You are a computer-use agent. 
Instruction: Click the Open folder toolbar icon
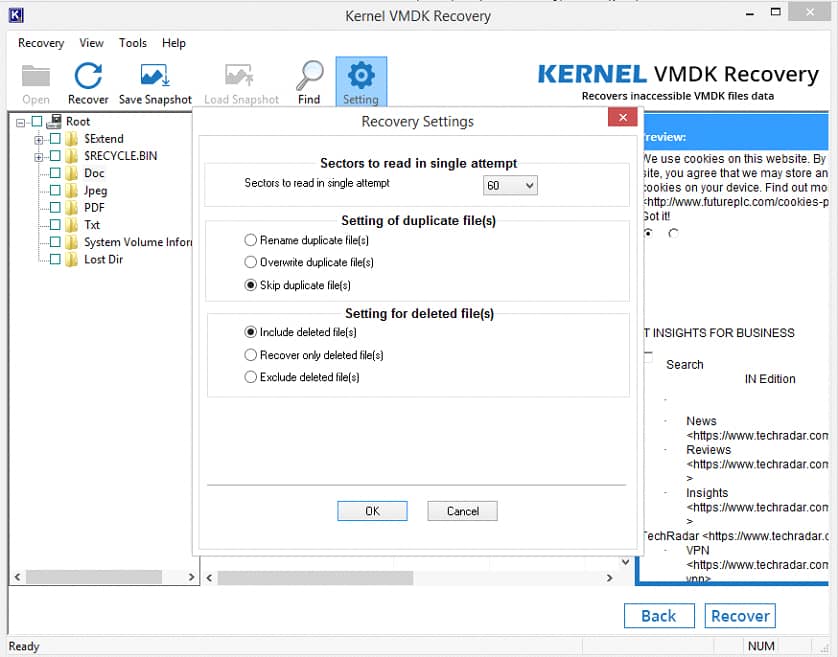[x=36, y=76]
